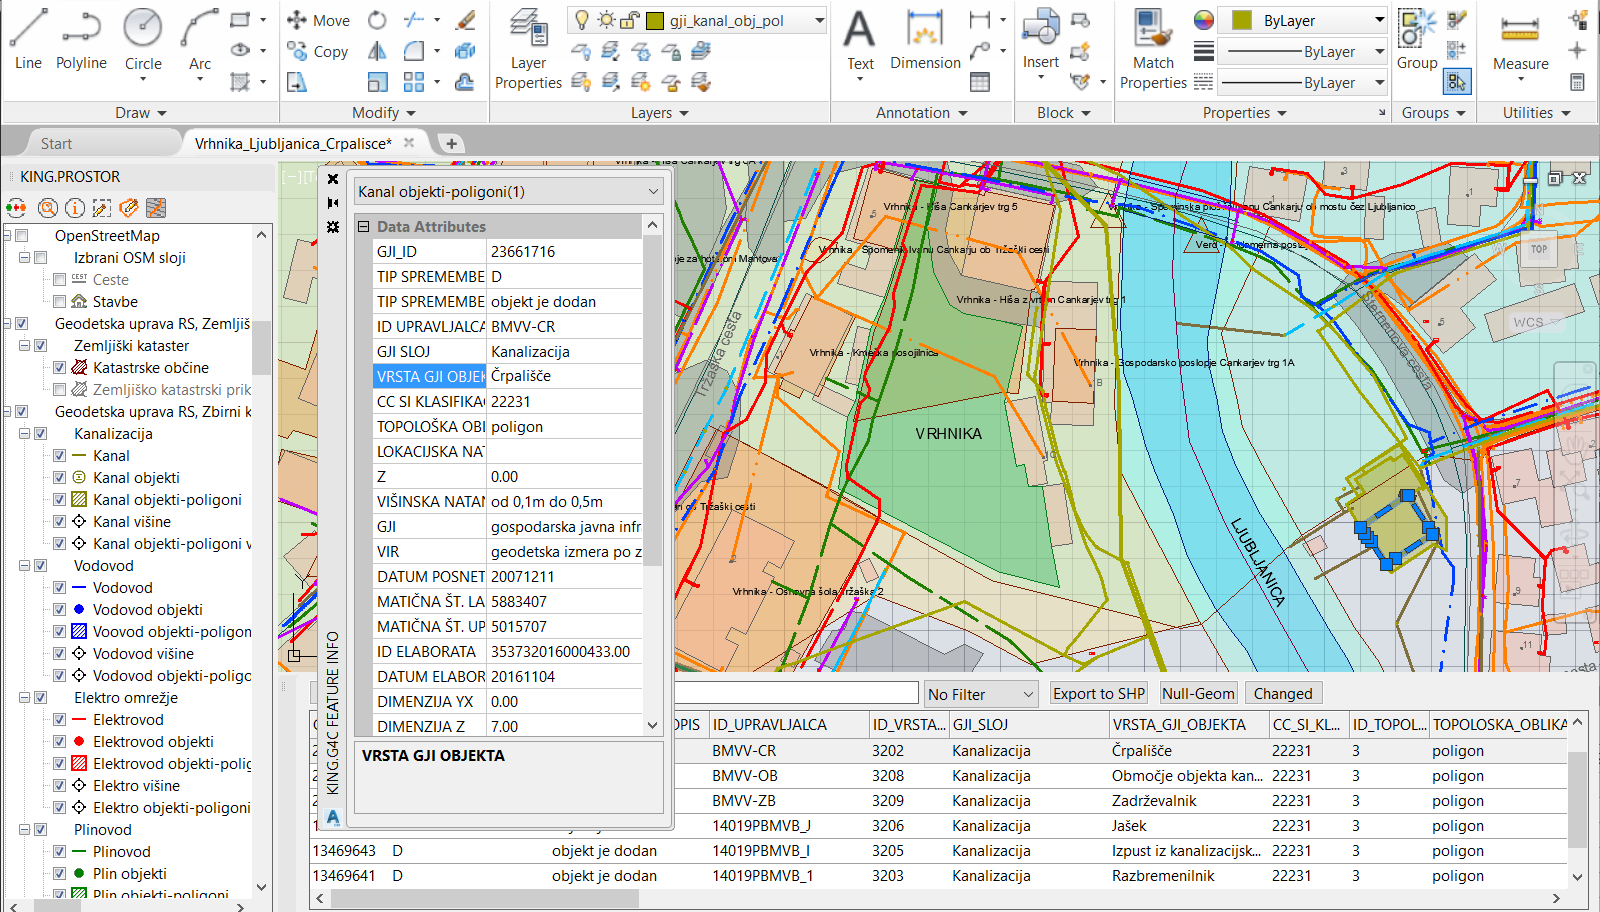Uncheck Vodovod objekti layer
Screen dimensions: 1600x912
pyautogui.click(x=60, y=610)
